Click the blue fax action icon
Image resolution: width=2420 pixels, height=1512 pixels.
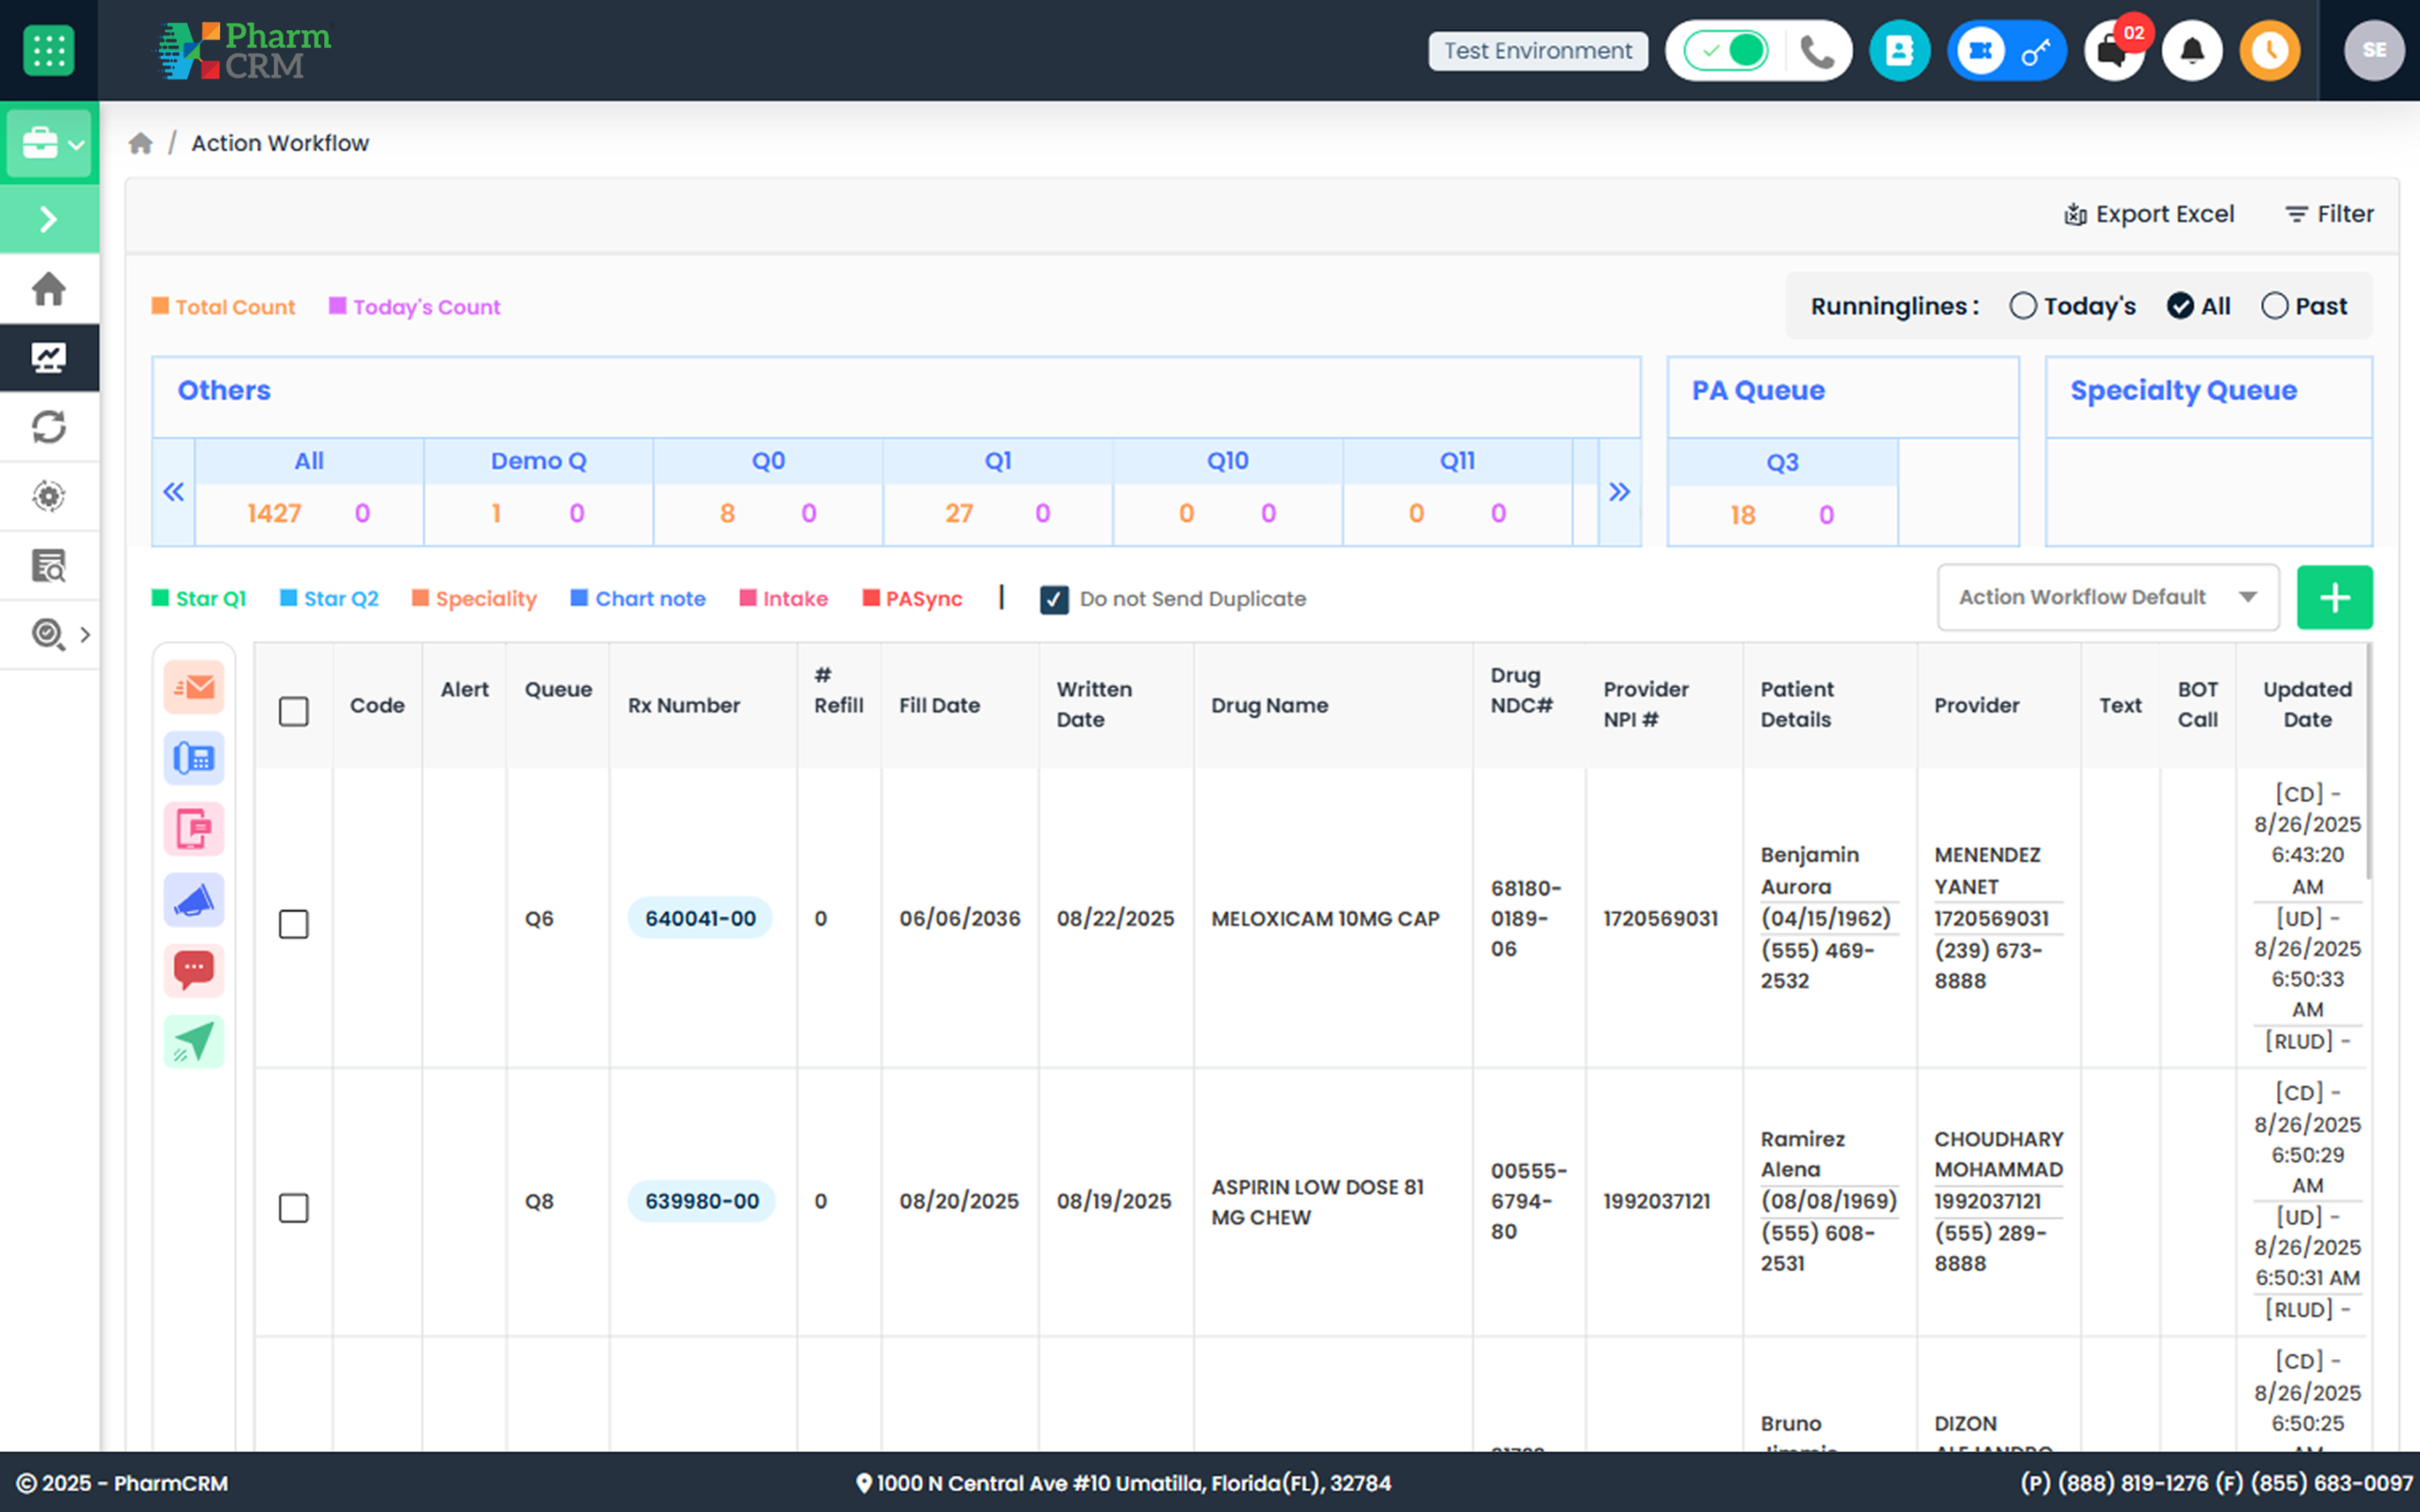(194, 758)
